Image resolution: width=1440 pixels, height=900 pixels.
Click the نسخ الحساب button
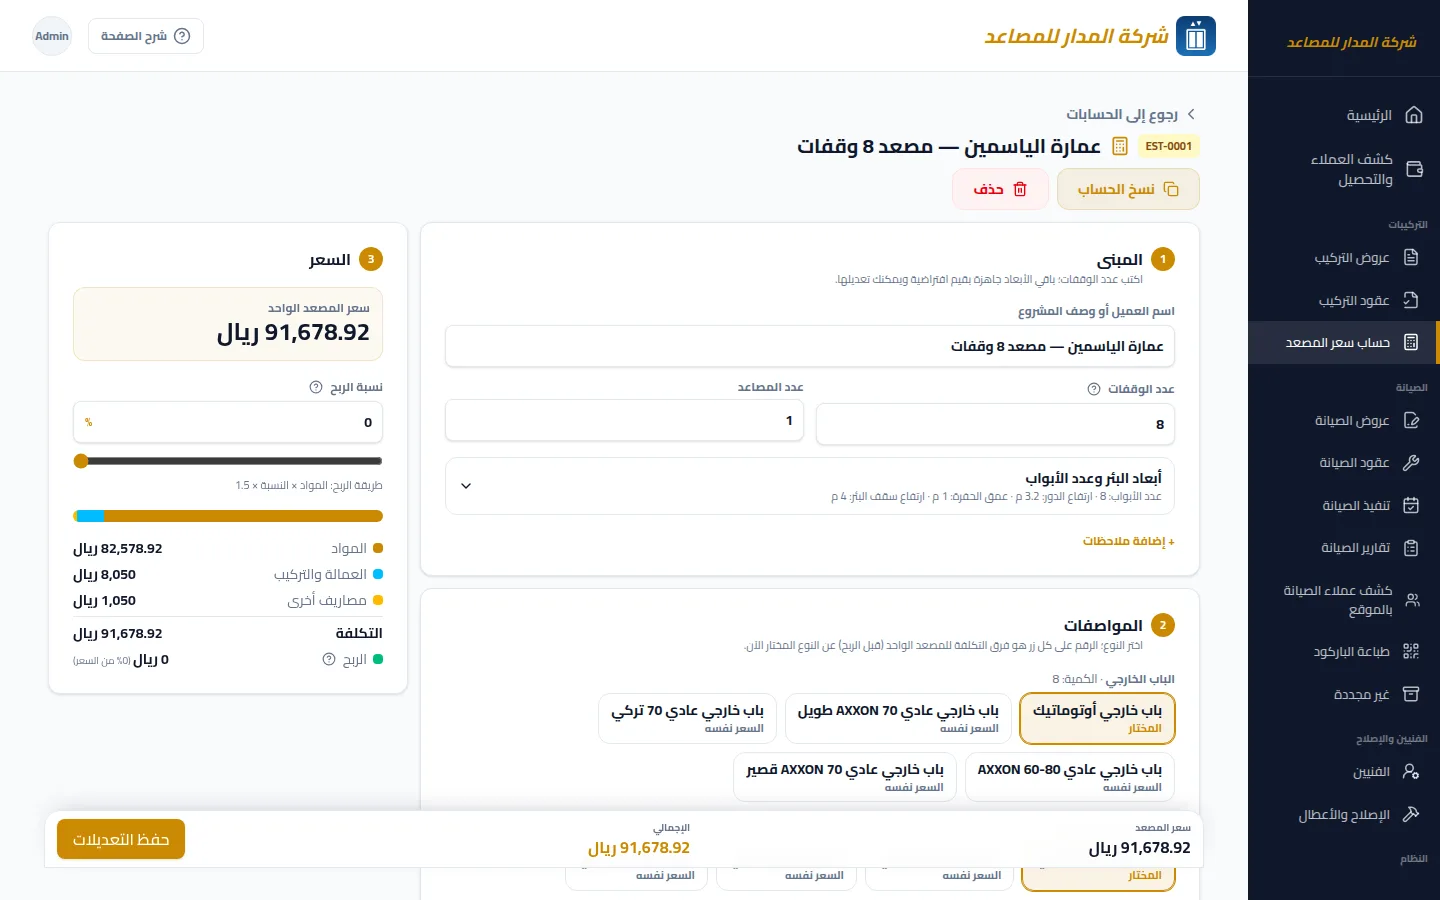pyautogui.click(x=1128, y=189)
